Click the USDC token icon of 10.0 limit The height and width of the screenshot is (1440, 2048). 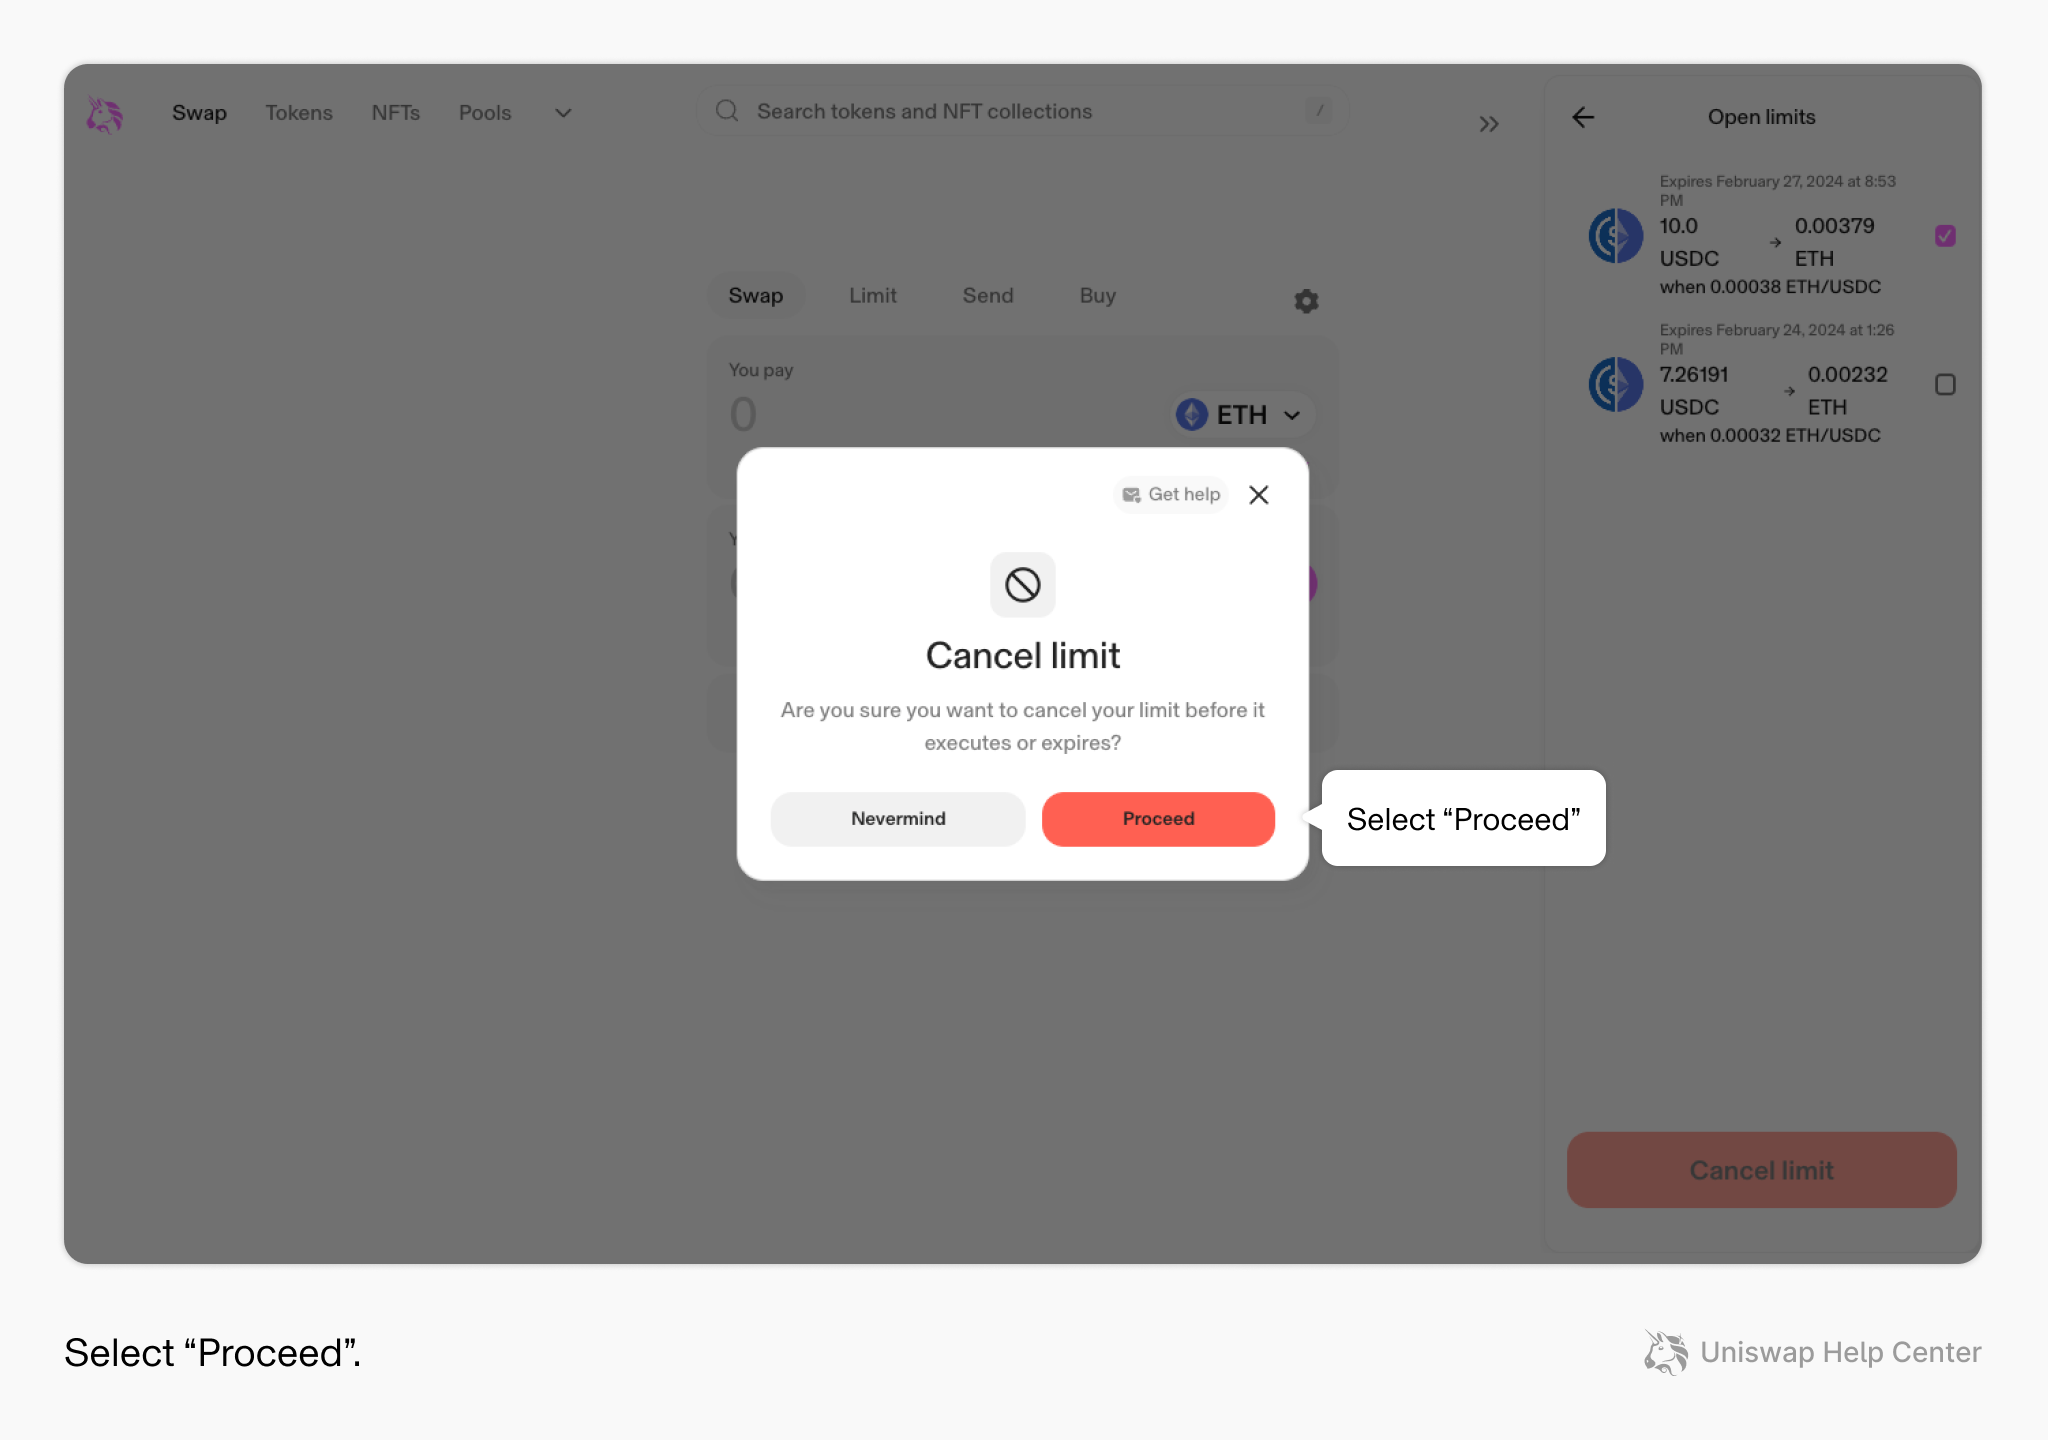[x=1616, y=236]
